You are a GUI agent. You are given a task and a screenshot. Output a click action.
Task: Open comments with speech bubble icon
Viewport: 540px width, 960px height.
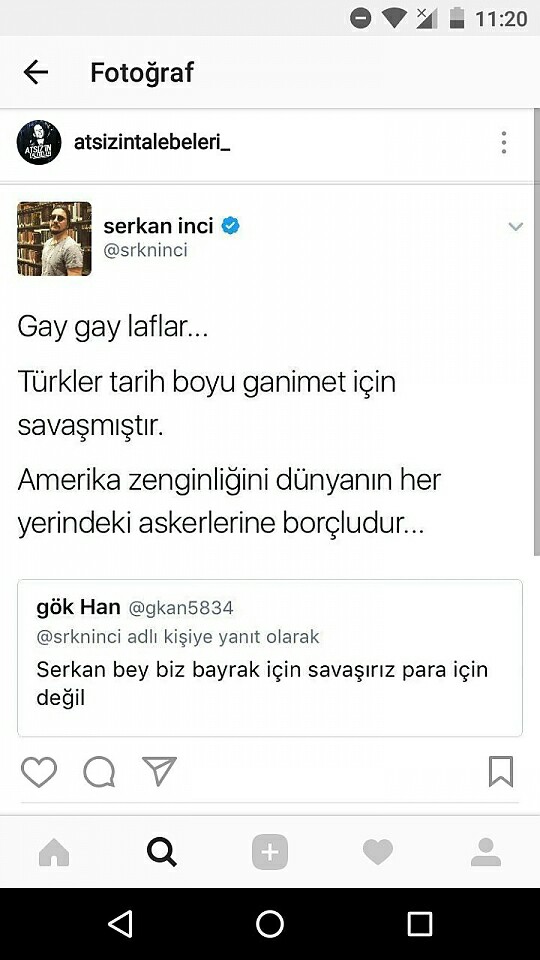(x=99, y=771)
